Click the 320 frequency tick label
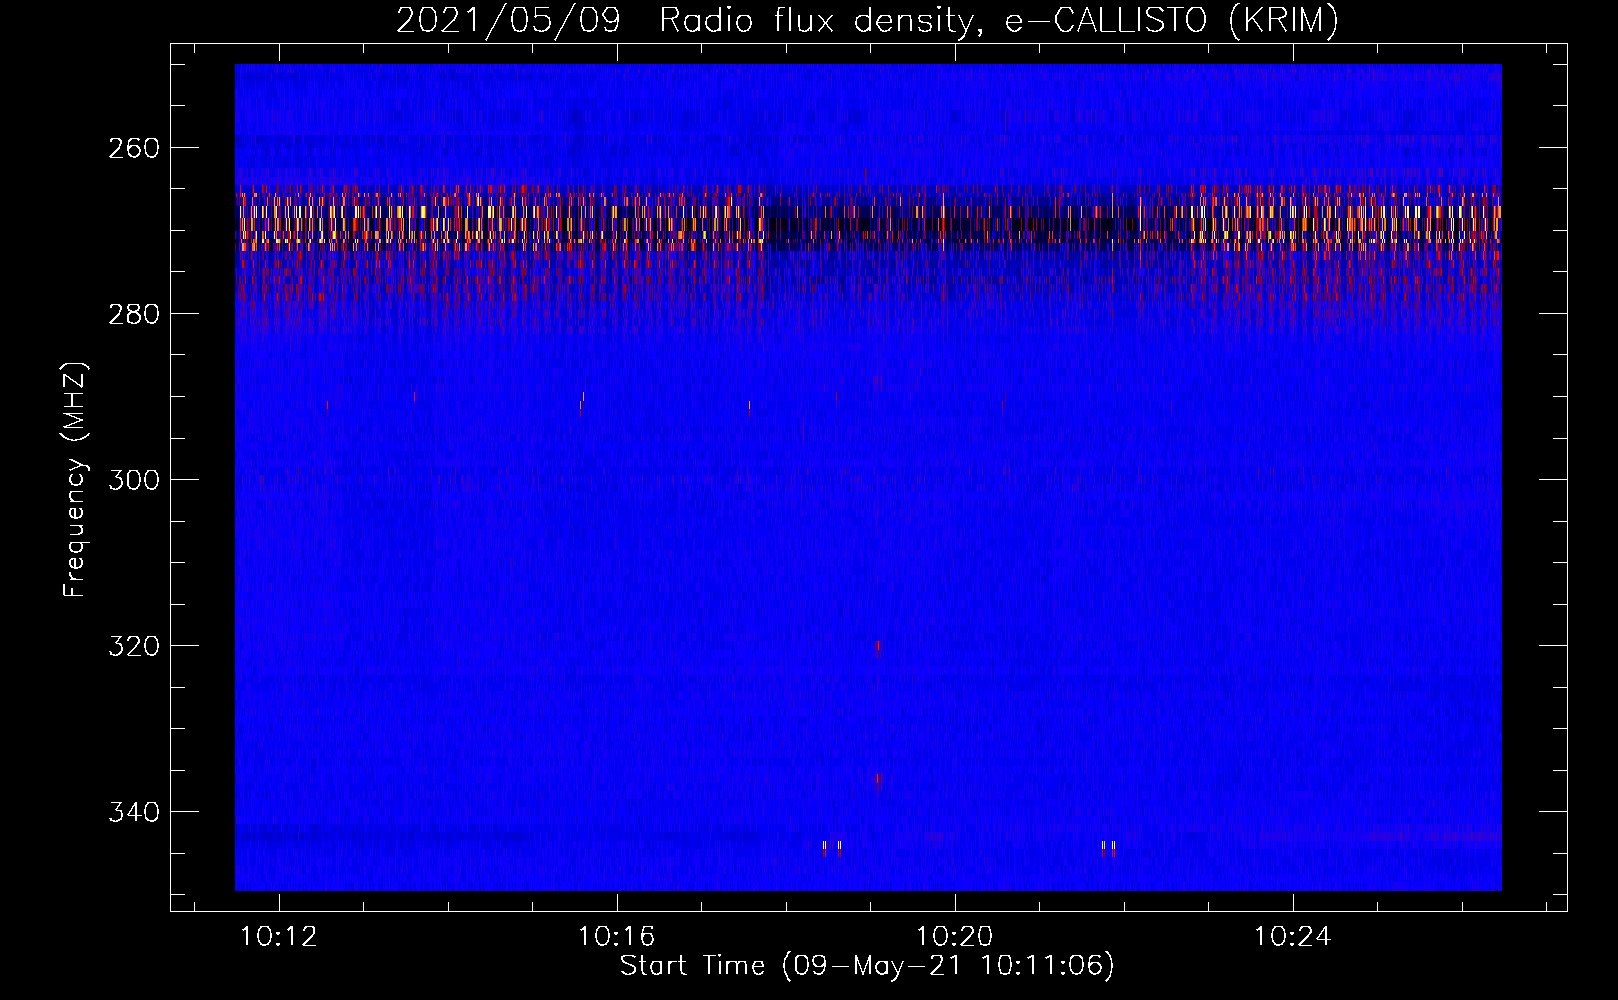Viewport: 1618px width, 1000px height. point(133,646)
